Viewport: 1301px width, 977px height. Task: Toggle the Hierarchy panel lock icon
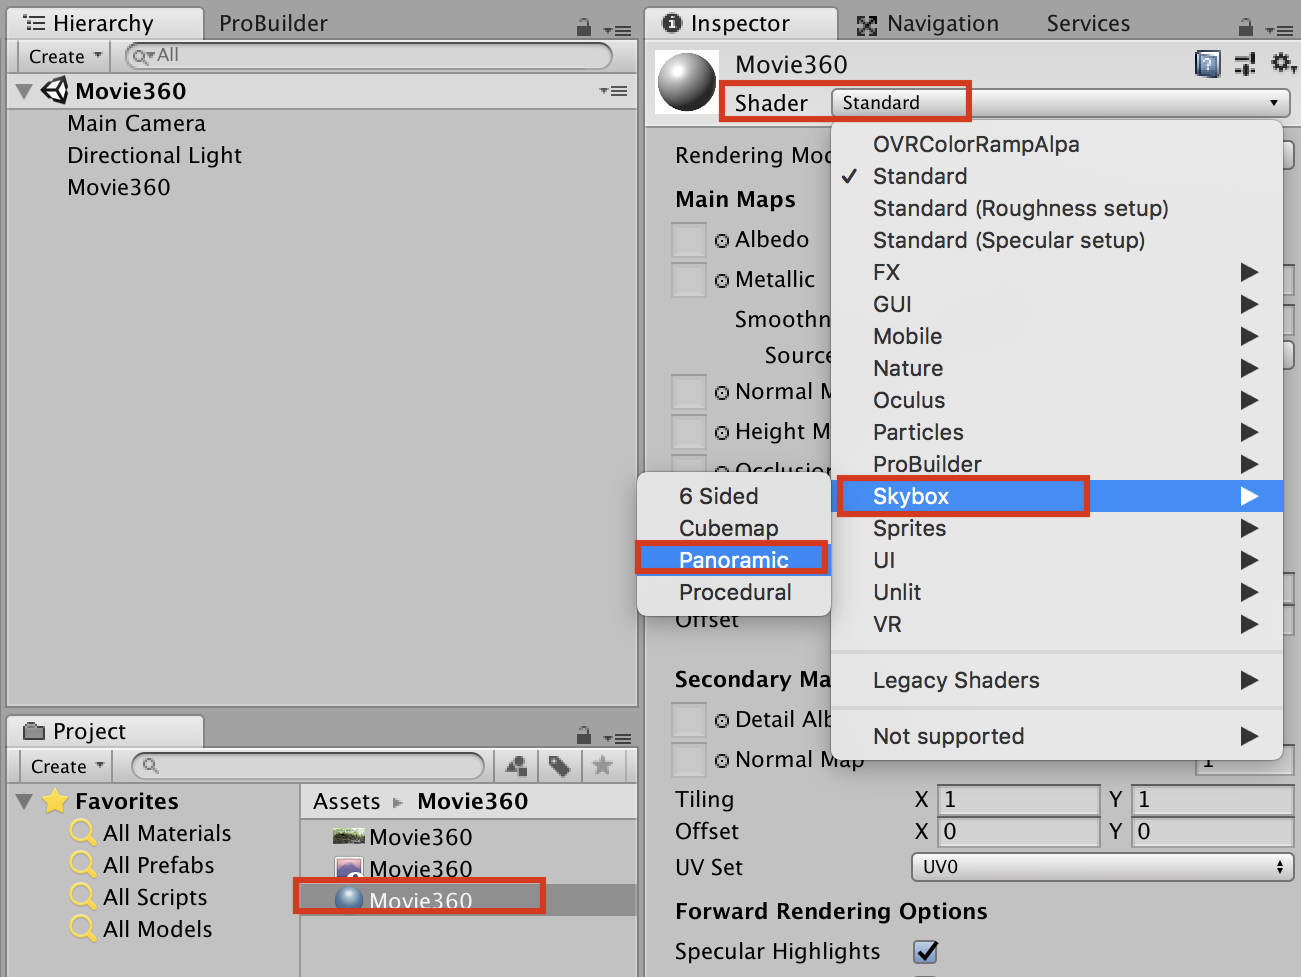(x=584, y=28)
